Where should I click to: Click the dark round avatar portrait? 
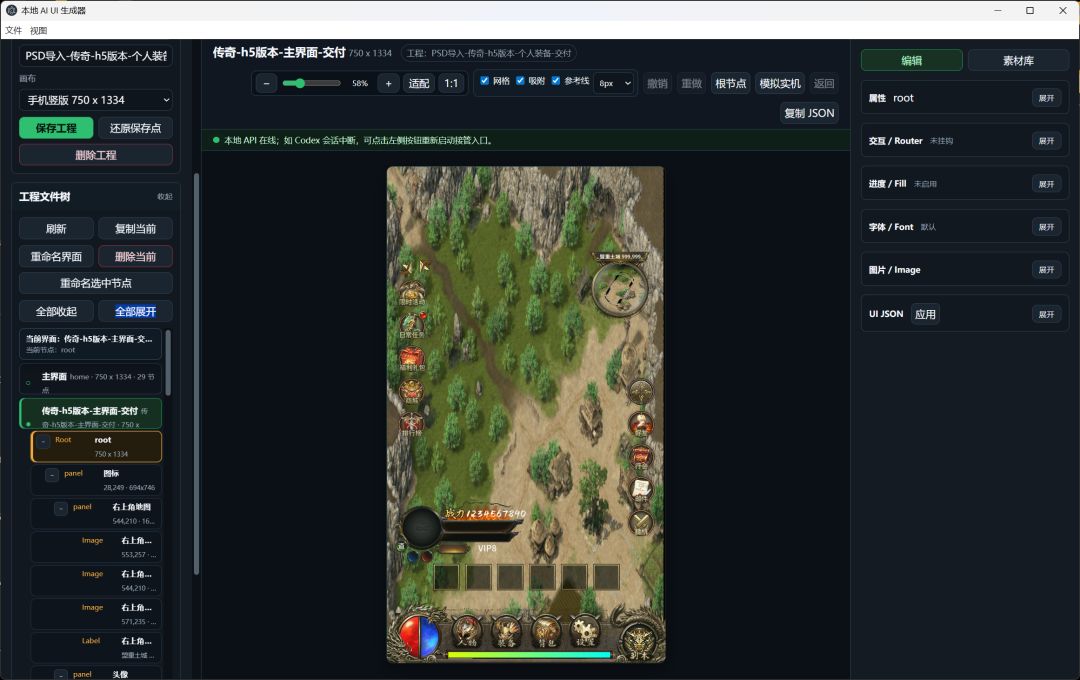point(422,528)
